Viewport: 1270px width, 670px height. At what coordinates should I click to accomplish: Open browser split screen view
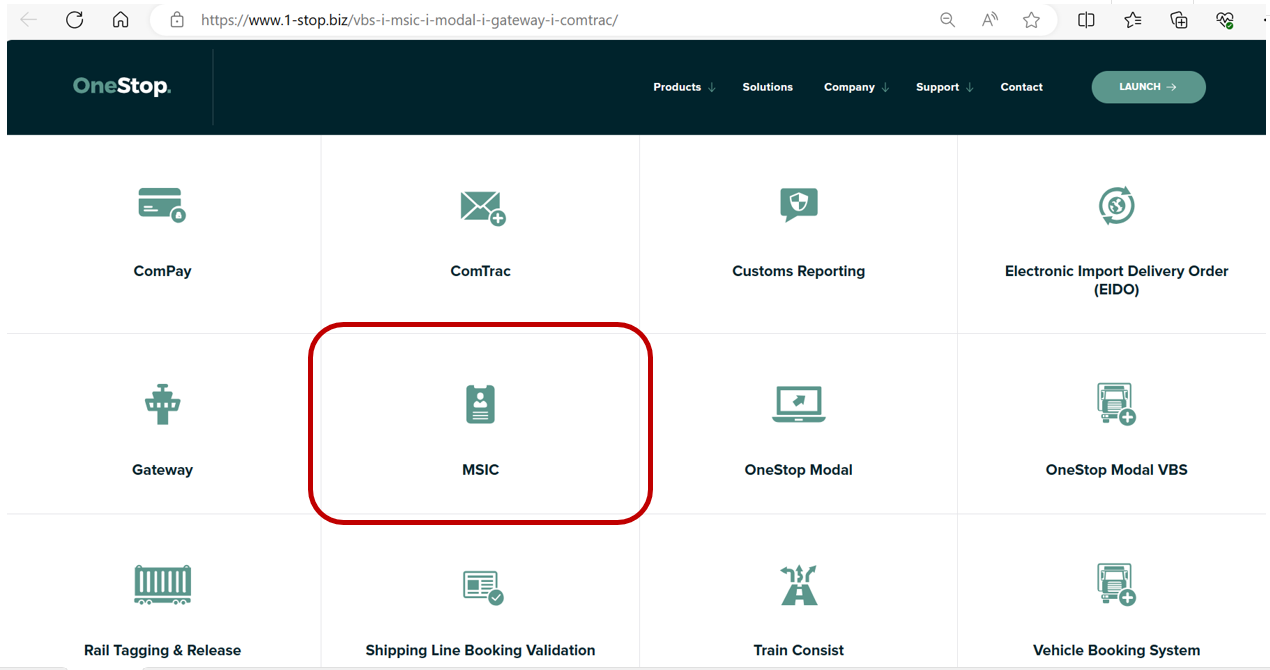point(1086,20)
